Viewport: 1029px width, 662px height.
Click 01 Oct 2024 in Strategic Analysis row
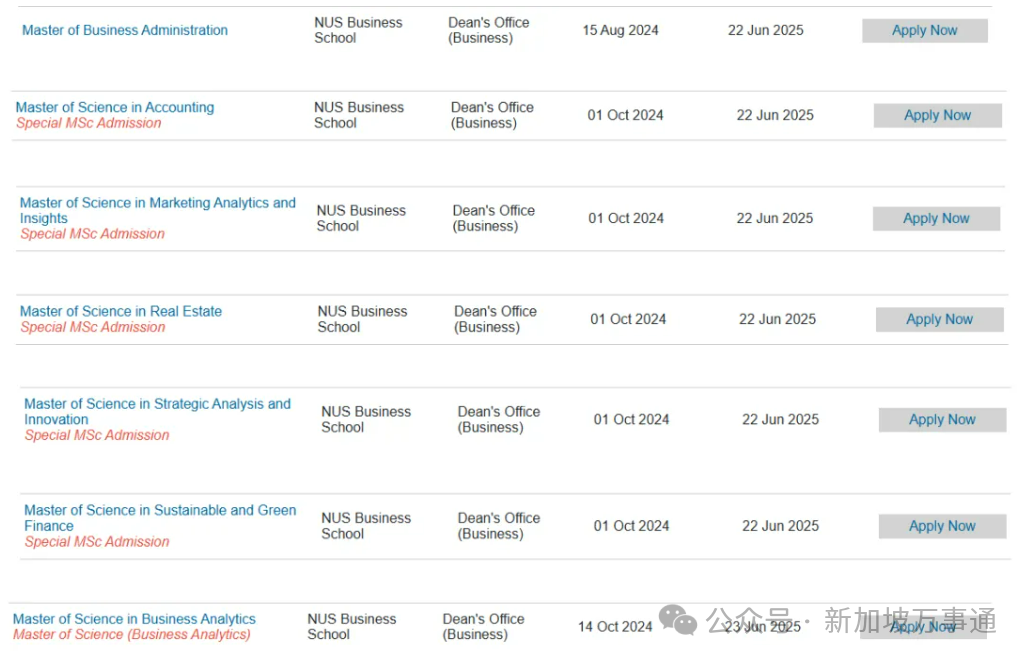[631, 419]
